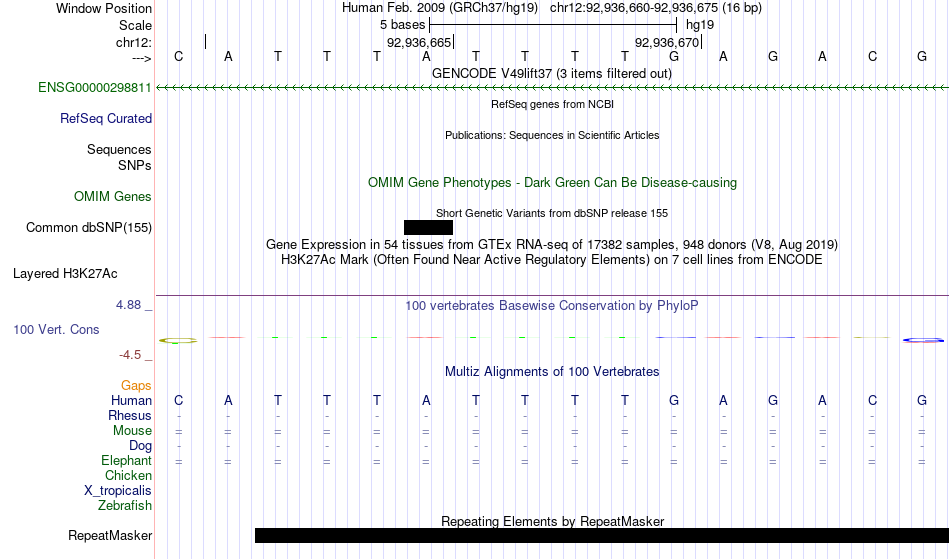This screenshot has width=950, height=559.
Task: Click the 92,936,665 ruler position label
Action: 419,42
